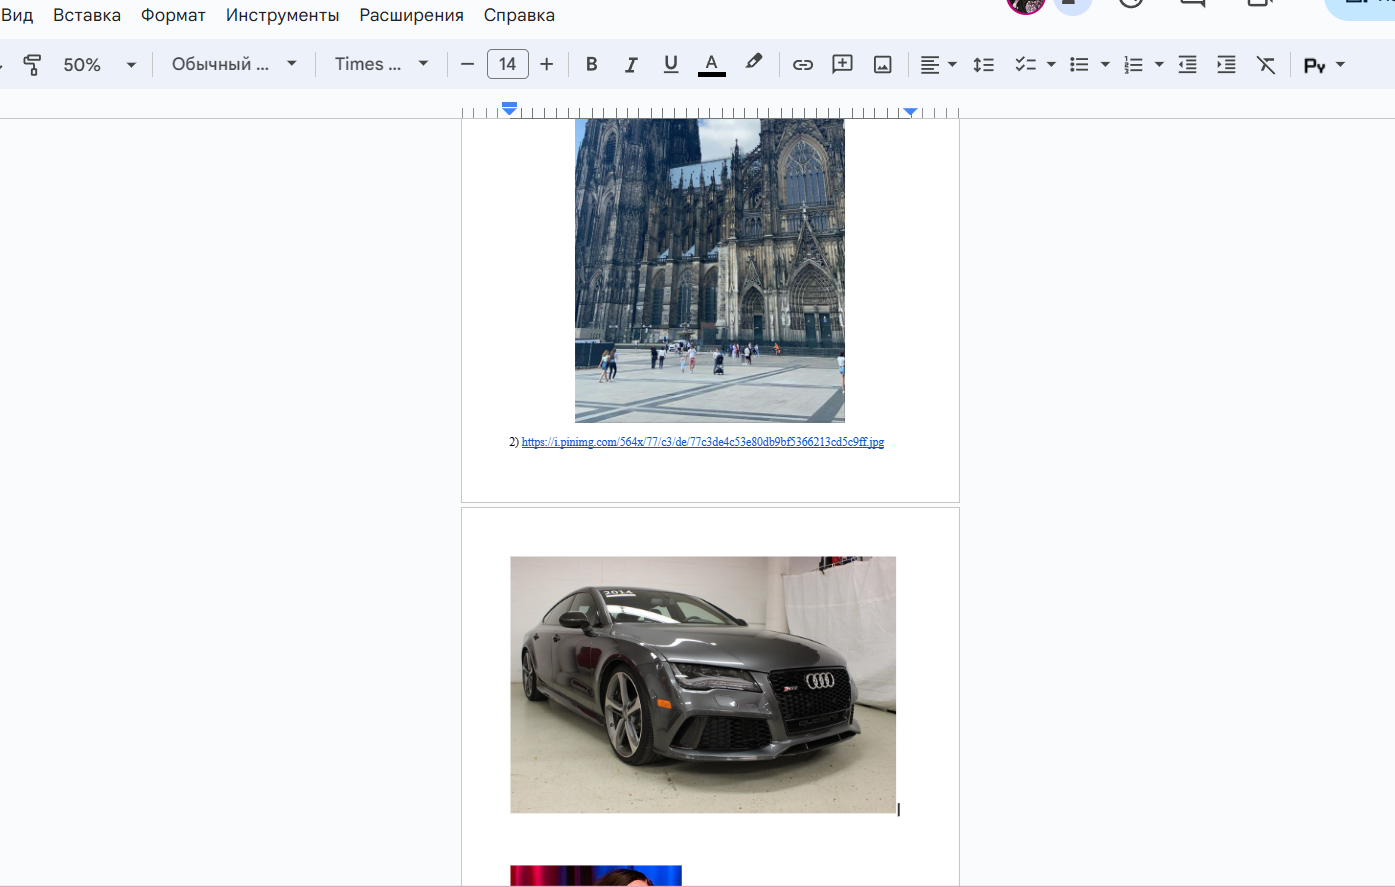The width and height of the screenshot is (1395, 887).
Task: Open the 'Вставка' menu
Action: [x=87, y=15]
